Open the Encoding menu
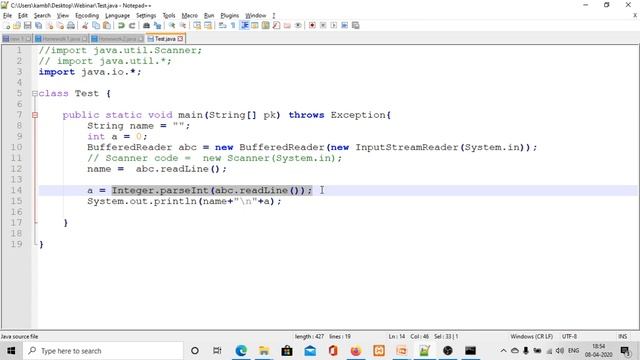This screenshot has height=360, width=640. tap(87, 16)
